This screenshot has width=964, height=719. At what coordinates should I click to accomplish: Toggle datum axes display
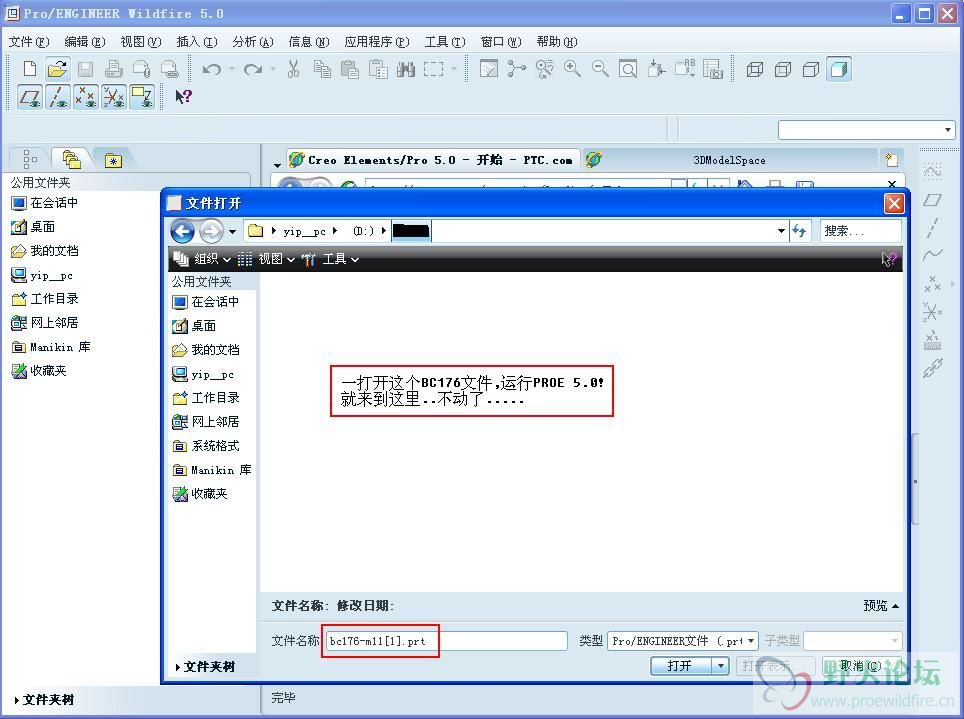click(x=58, y=97)
